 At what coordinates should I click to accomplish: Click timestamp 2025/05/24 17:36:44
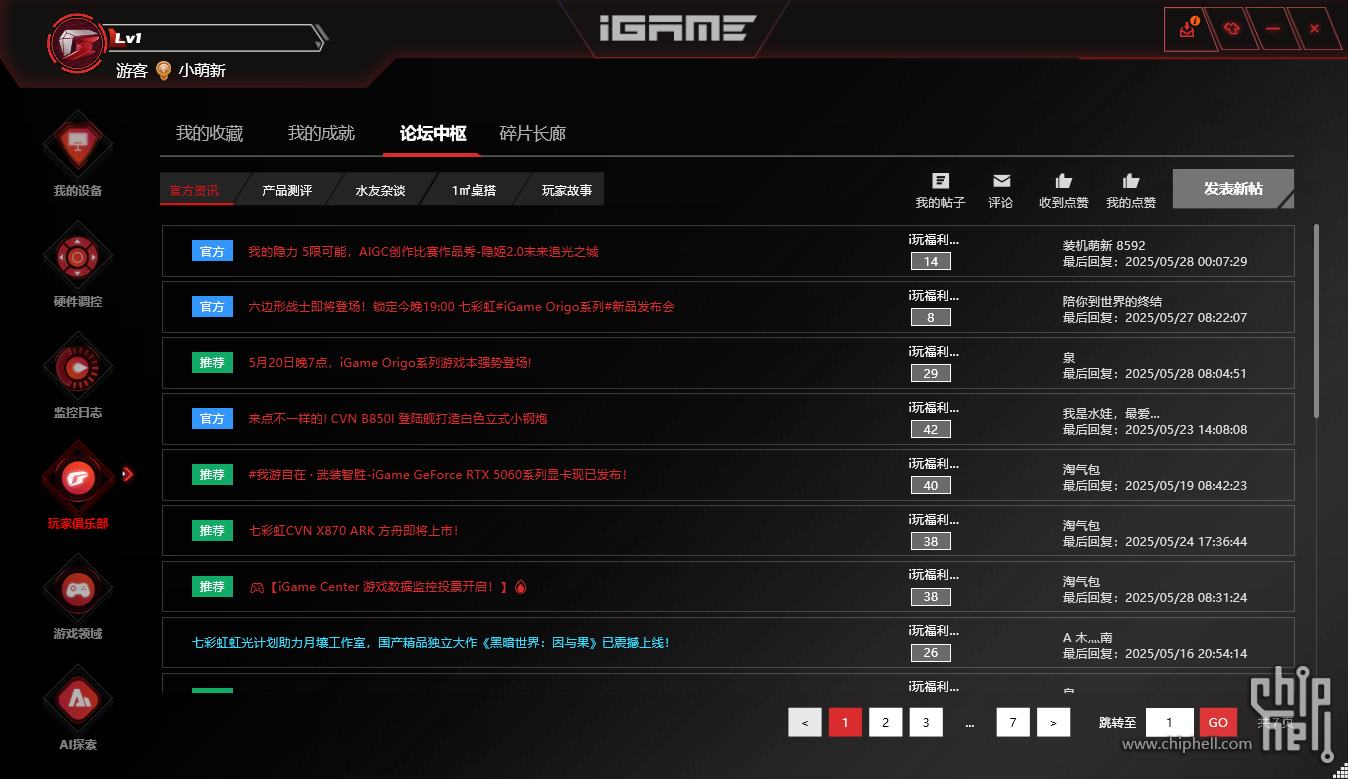click(x=1186, y=541)
